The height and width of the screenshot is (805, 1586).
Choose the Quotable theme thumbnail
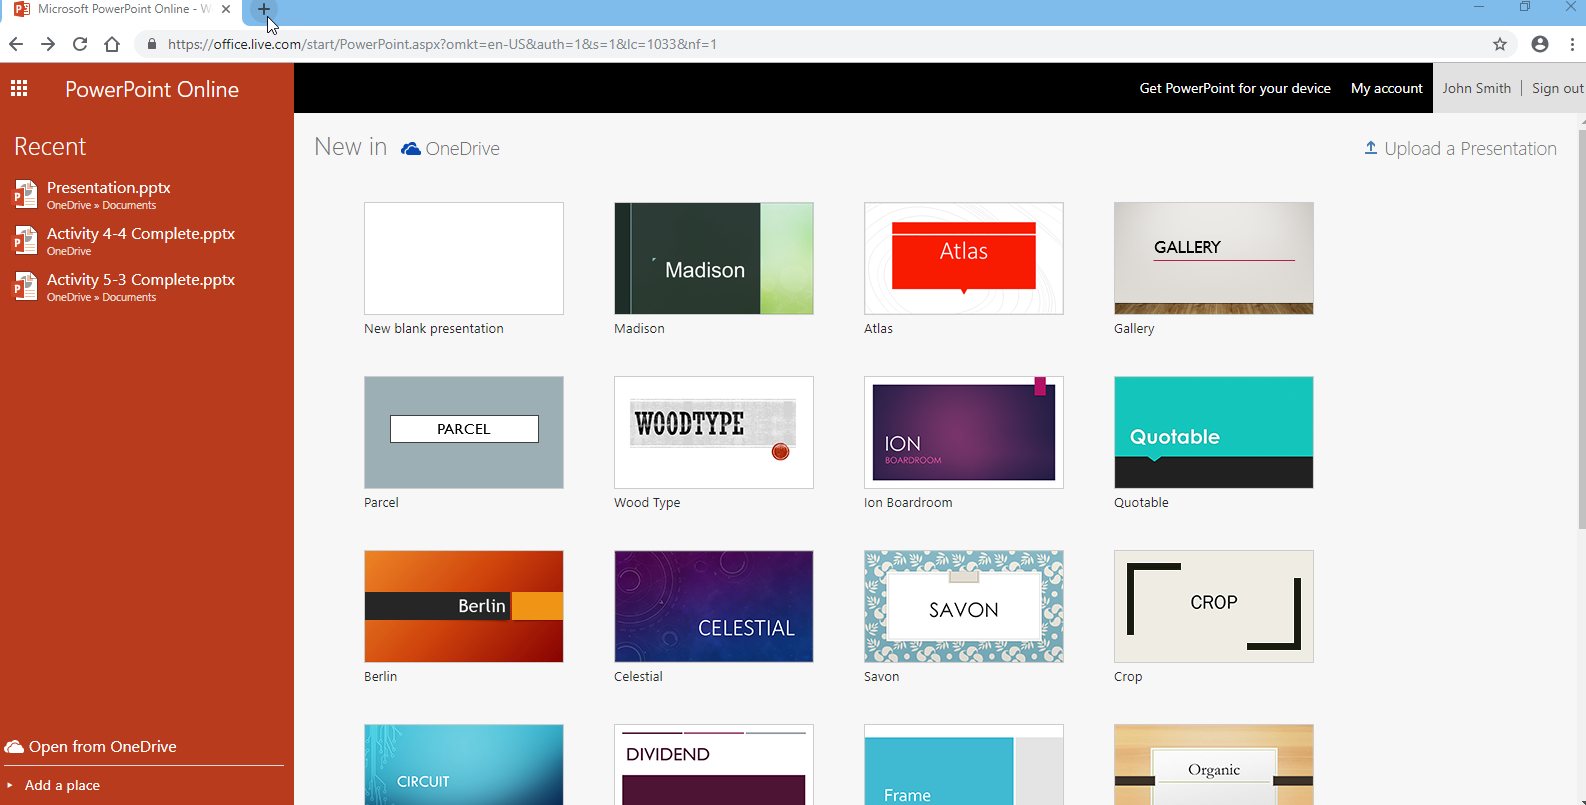coord(1214,432)
